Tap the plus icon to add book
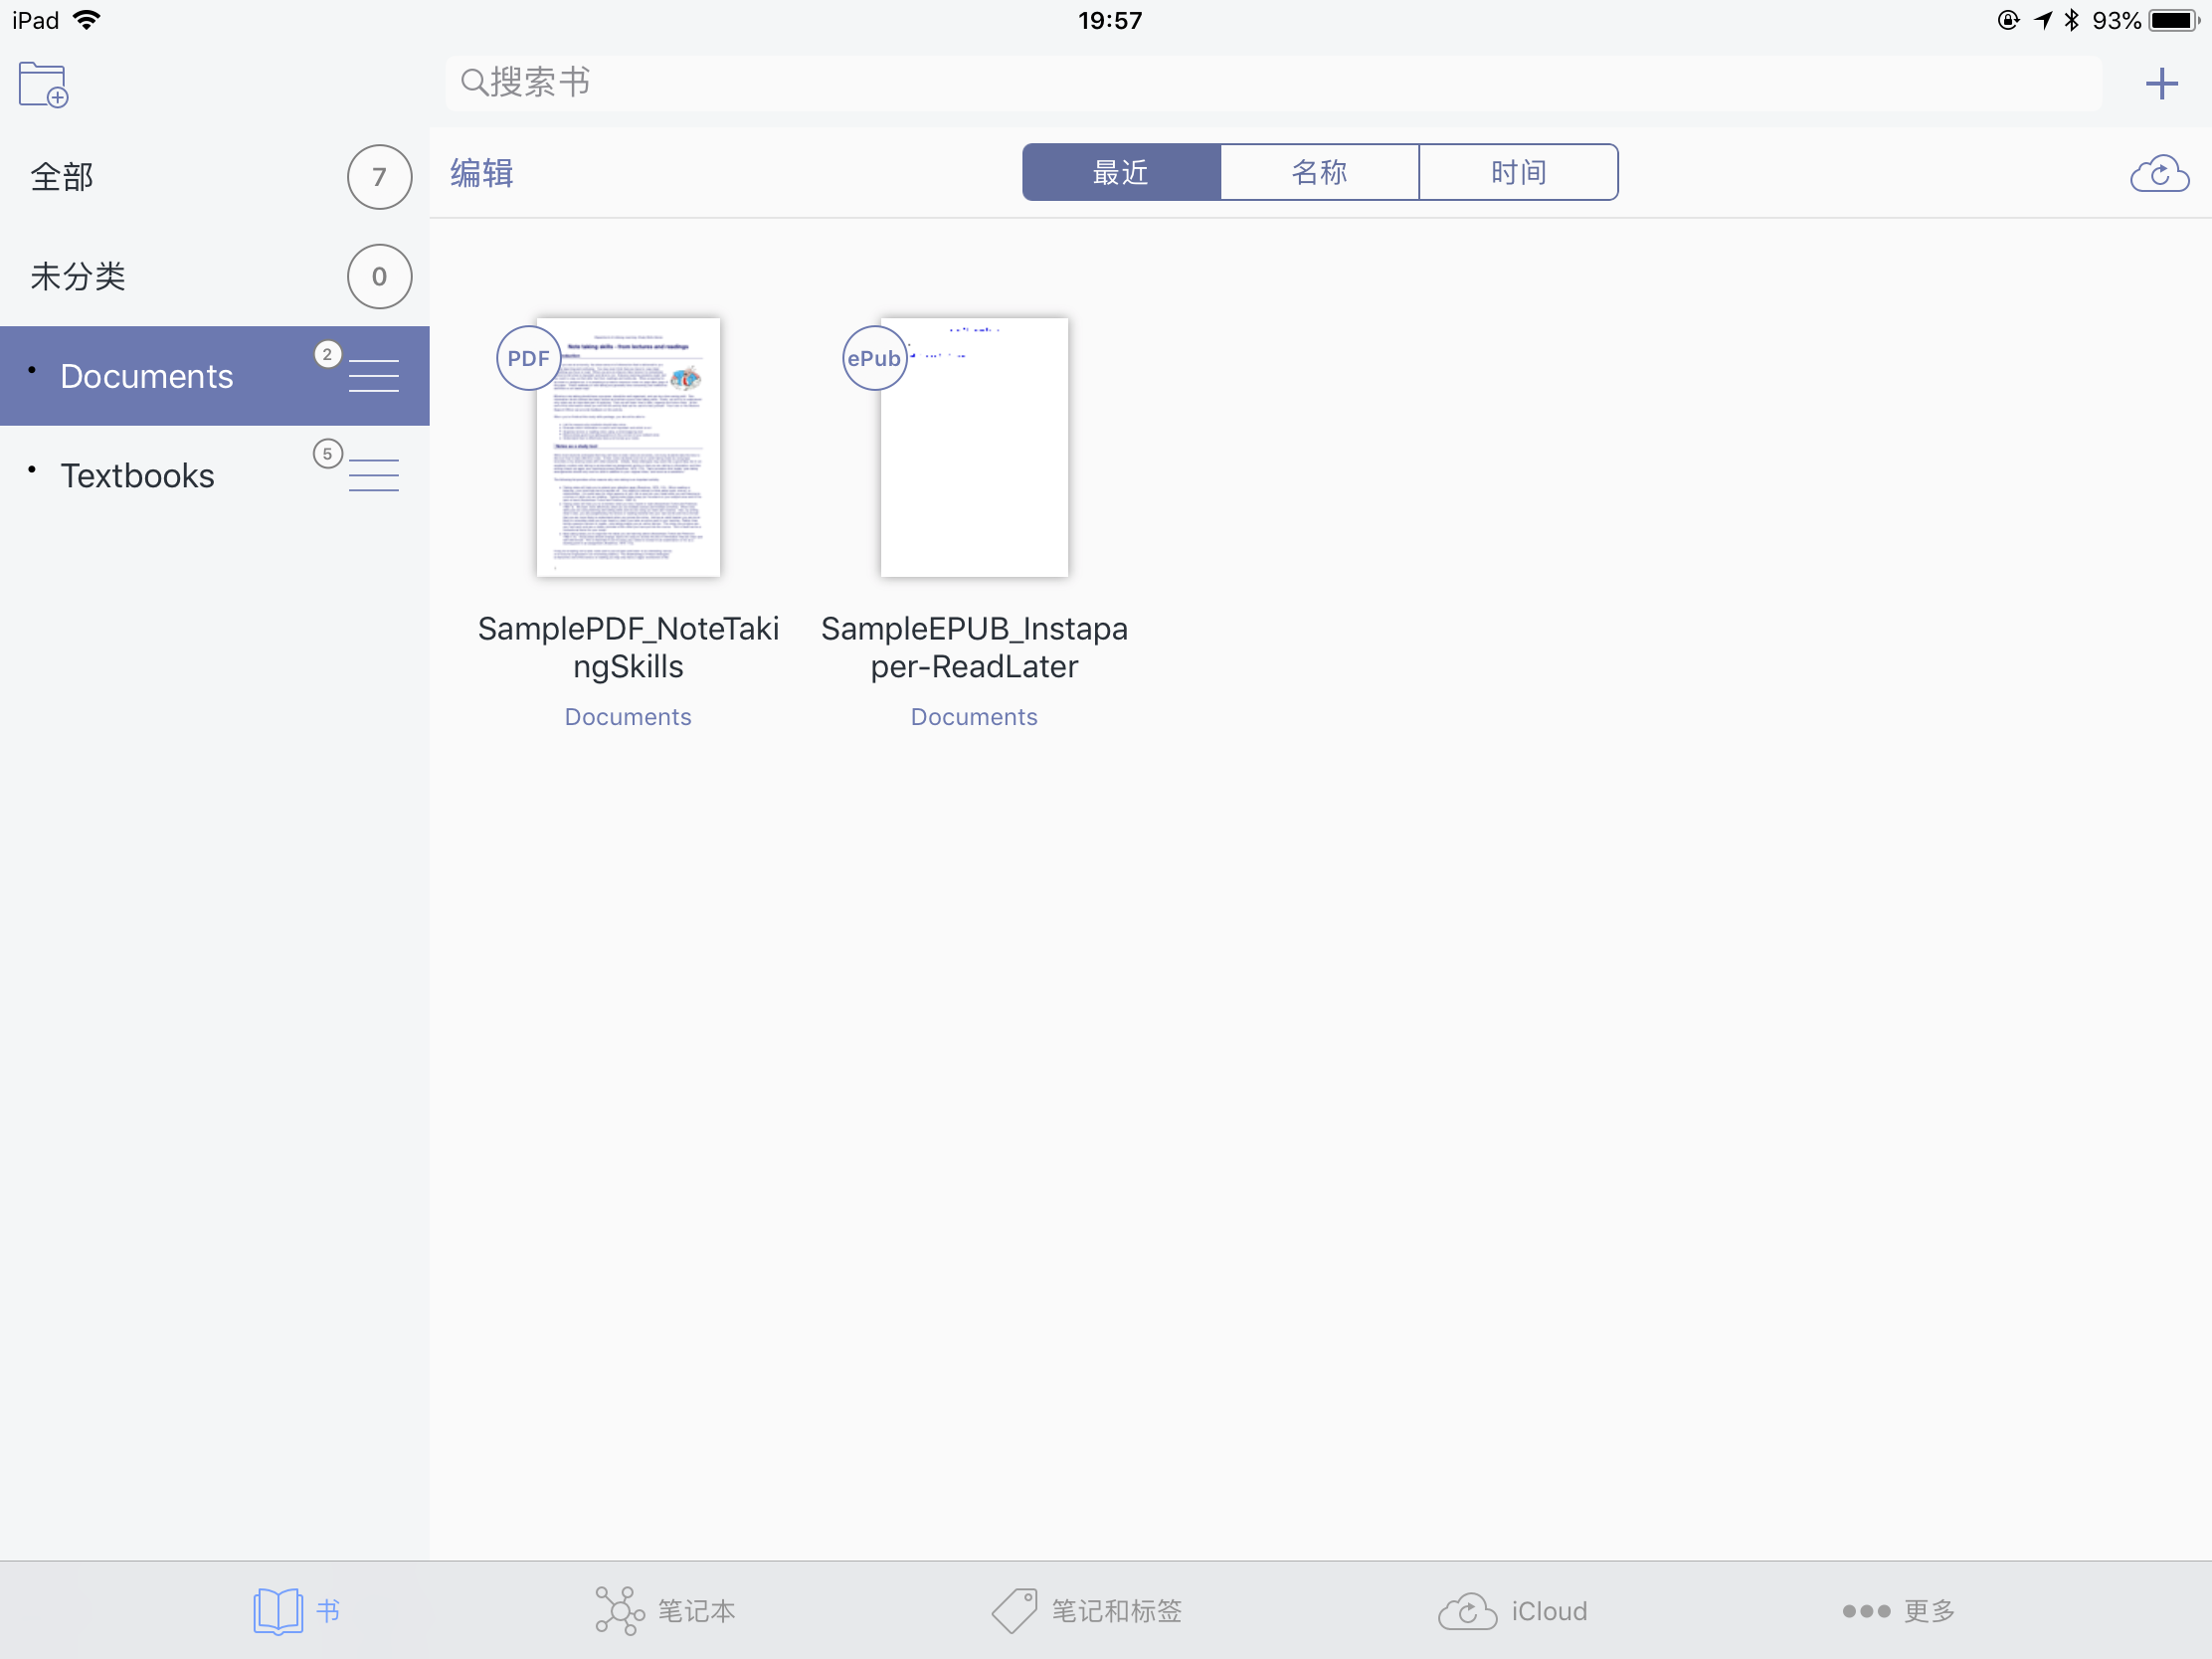 2161,83
